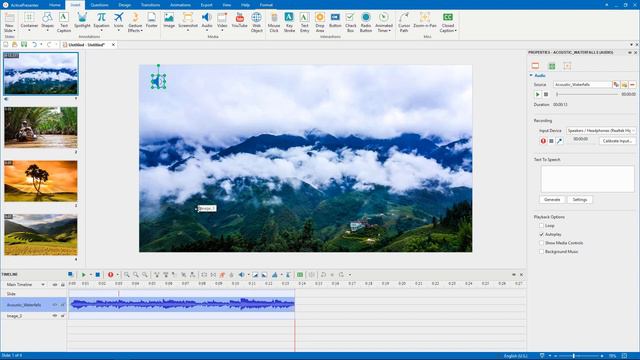Insert a Web Object
This screenshot has width=640, height=360.
coord(257,22)
